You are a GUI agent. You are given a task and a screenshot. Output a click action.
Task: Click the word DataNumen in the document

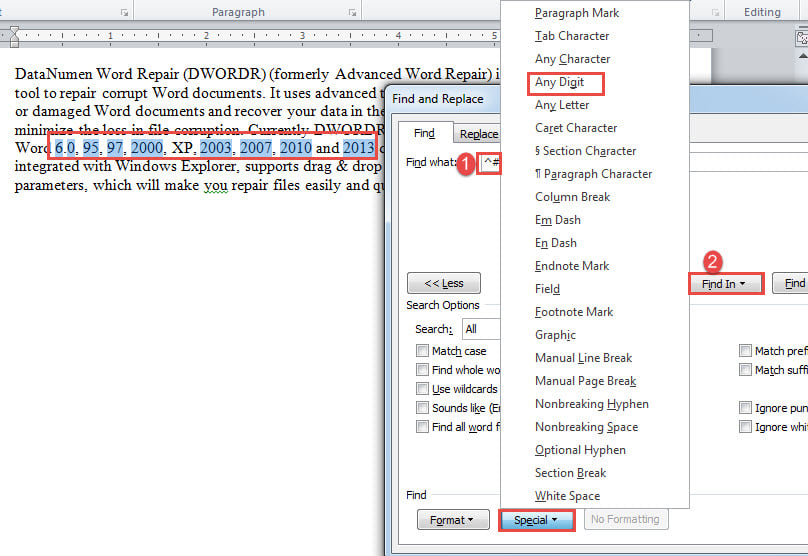pyautogui.click(x=53, y=74)
